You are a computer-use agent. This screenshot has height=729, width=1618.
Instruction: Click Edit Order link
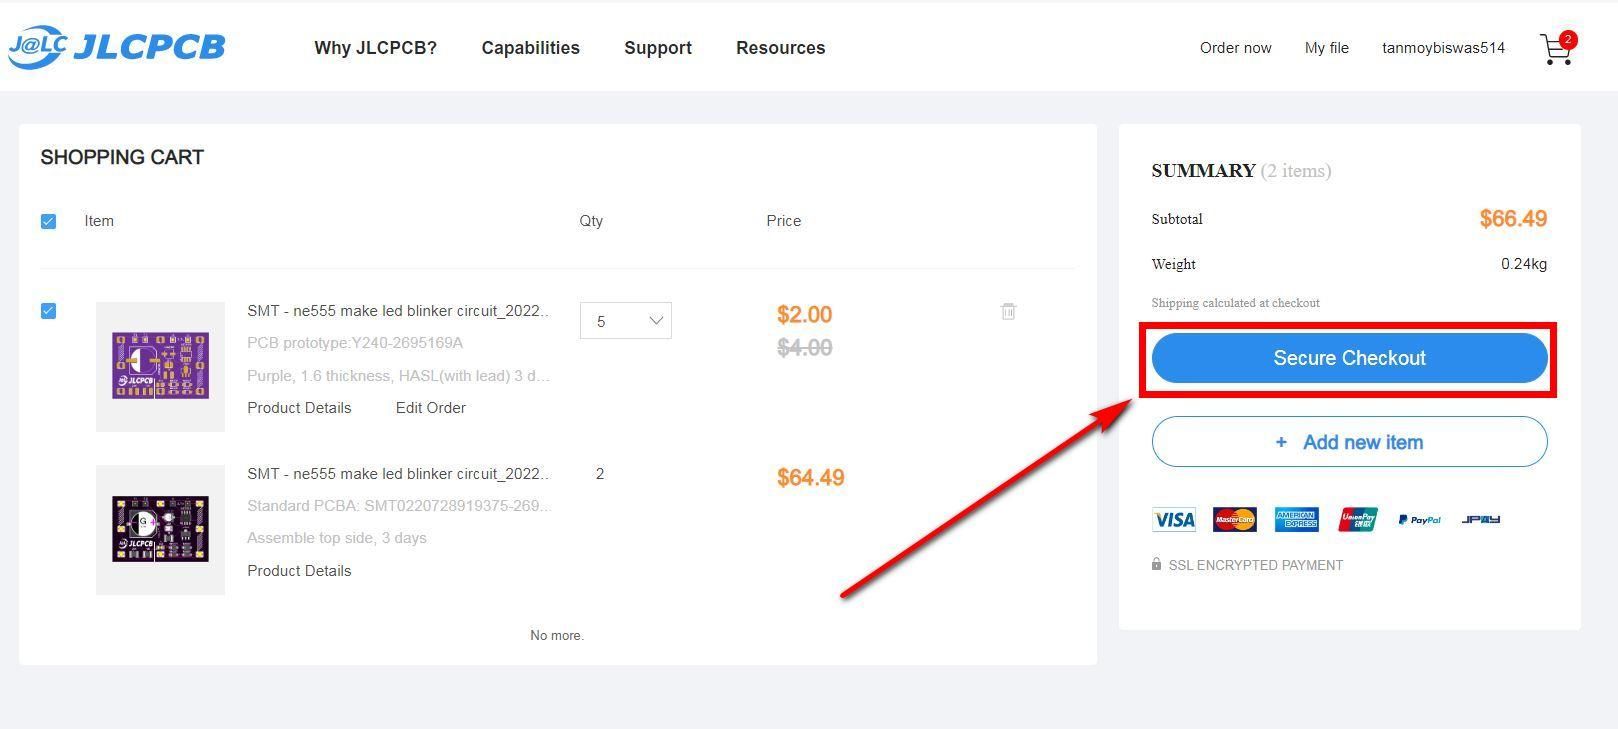click(x=431, y=408)
